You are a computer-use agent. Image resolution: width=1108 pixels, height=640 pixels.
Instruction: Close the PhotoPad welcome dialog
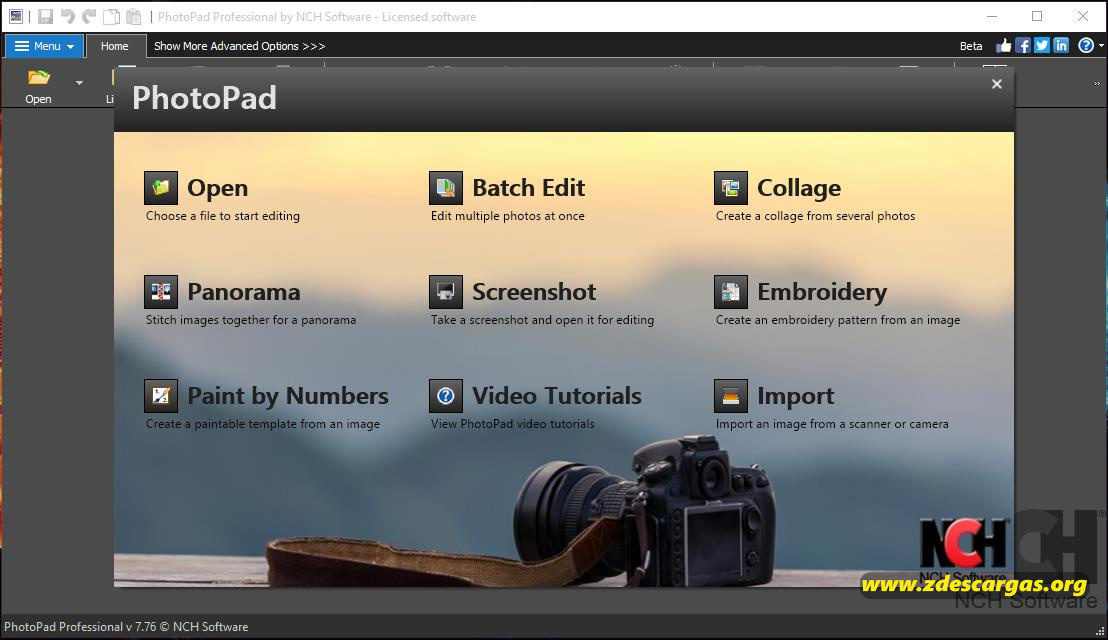996,84
